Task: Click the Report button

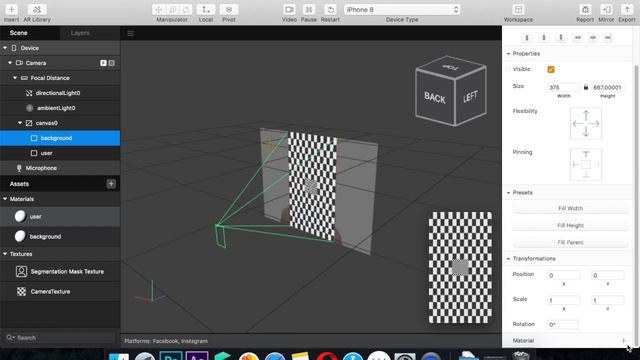Action: [585, 9]
